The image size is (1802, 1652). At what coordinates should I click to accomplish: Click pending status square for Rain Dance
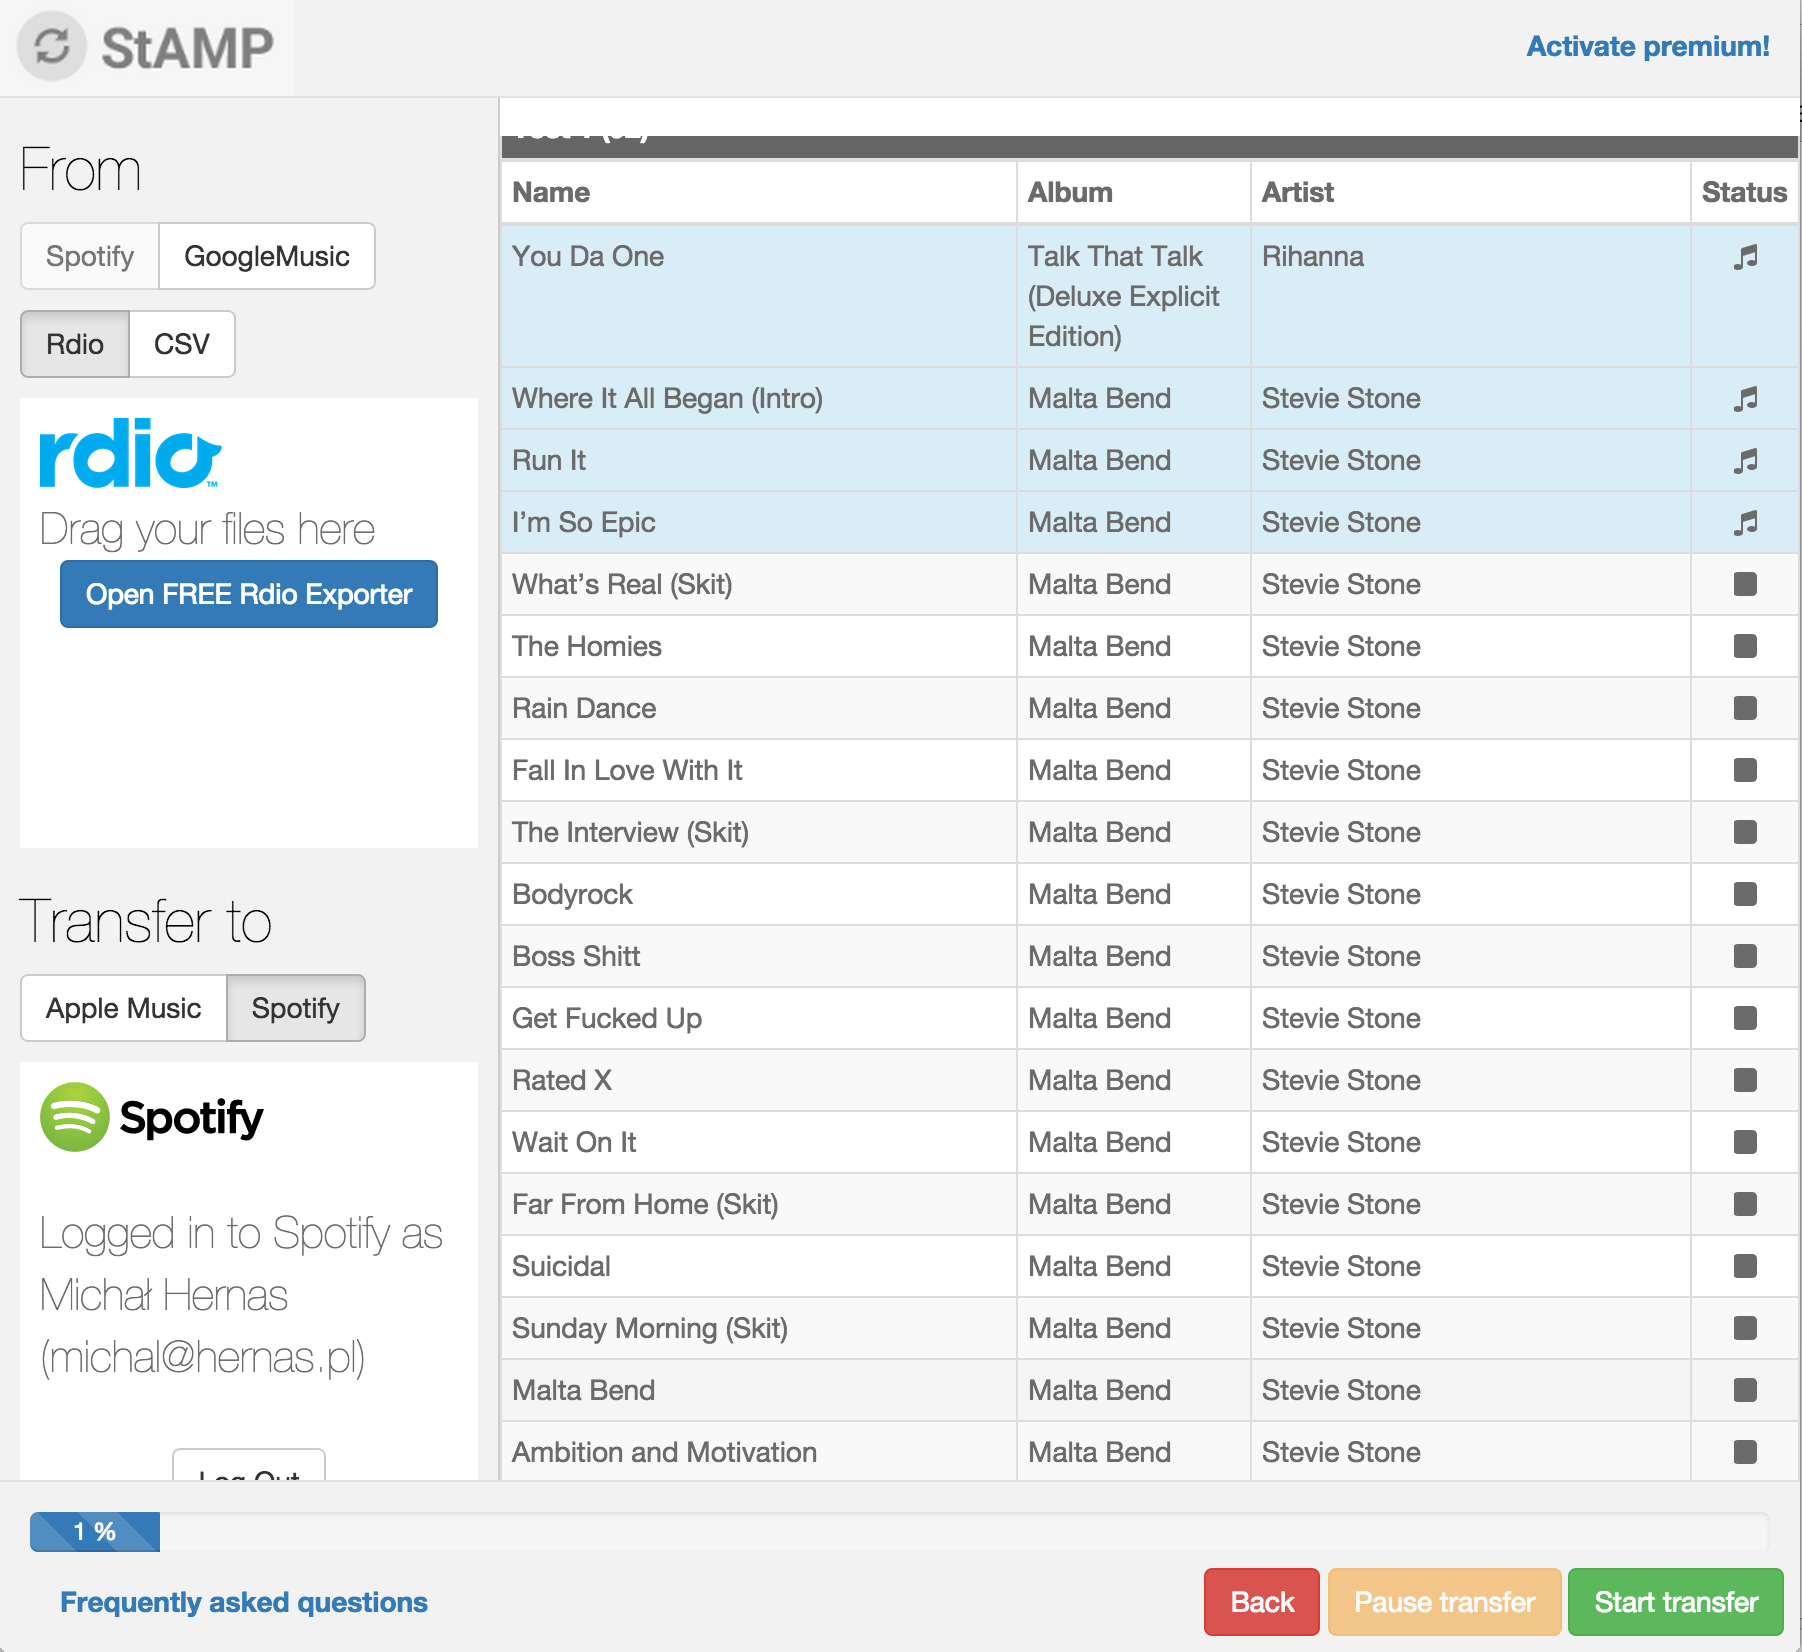[x=1745, y=708]
